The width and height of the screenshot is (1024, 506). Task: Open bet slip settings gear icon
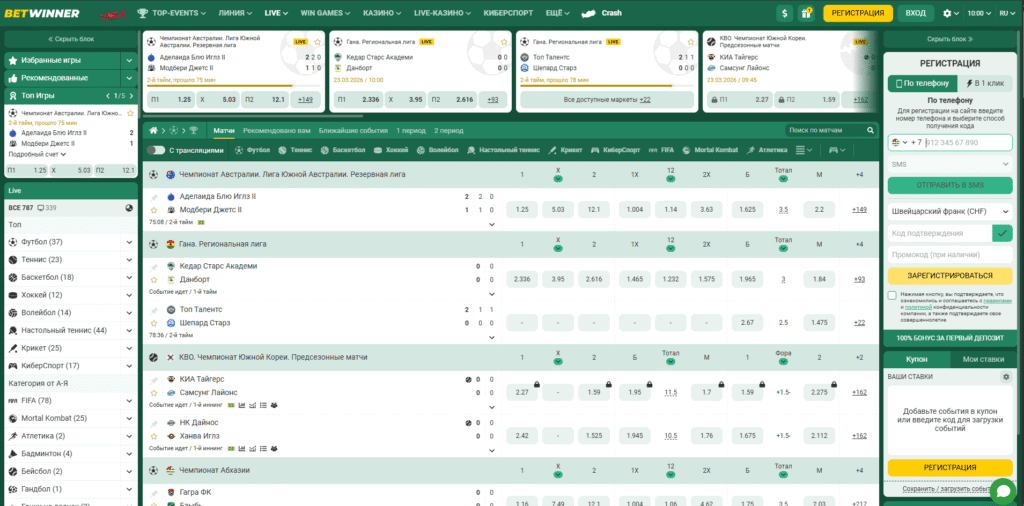(x=1006, y=377)
